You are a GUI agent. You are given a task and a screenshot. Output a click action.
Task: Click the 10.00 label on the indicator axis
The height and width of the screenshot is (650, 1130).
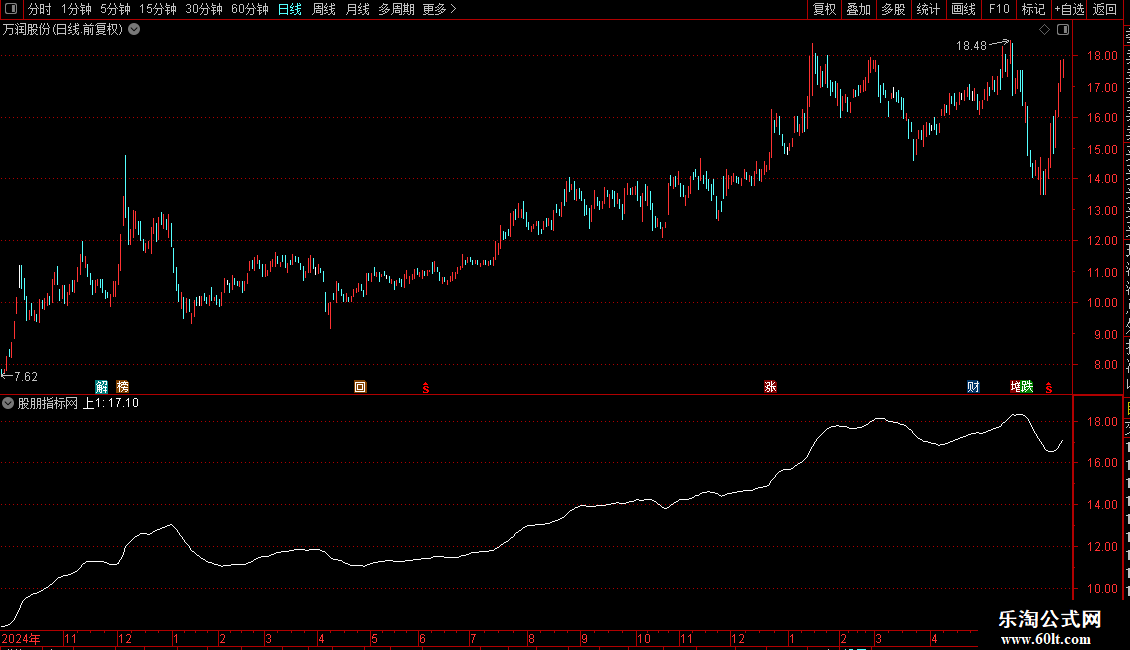click(x=1102, y=589)
